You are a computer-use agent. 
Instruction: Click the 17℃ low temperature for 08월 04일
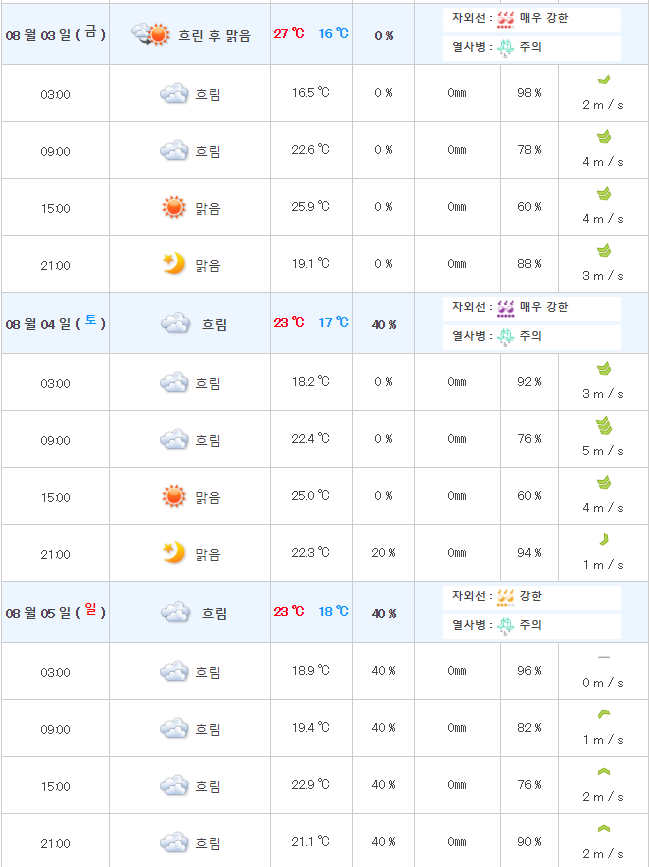333,323
